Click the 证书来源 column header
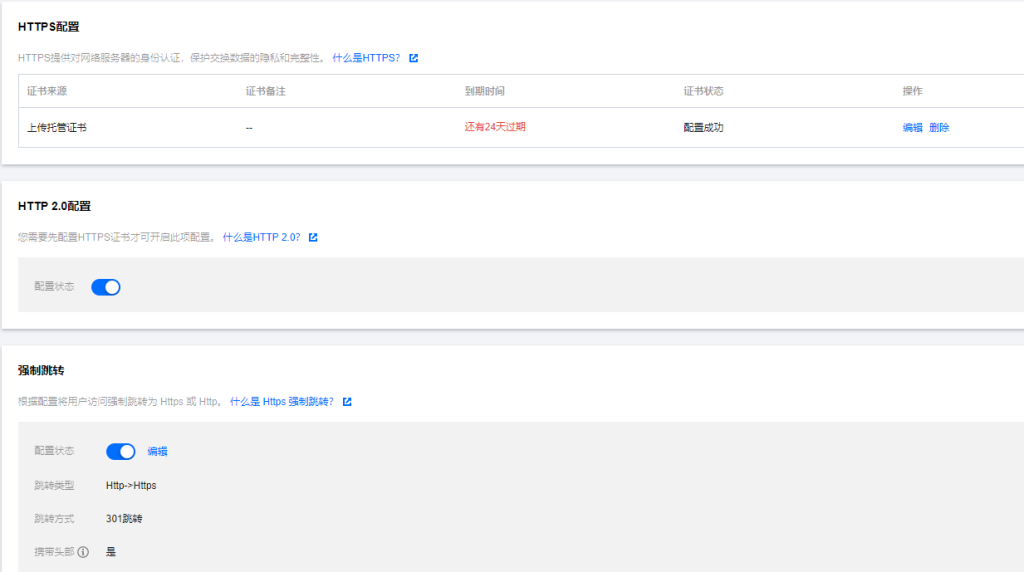 coord(47,91)
